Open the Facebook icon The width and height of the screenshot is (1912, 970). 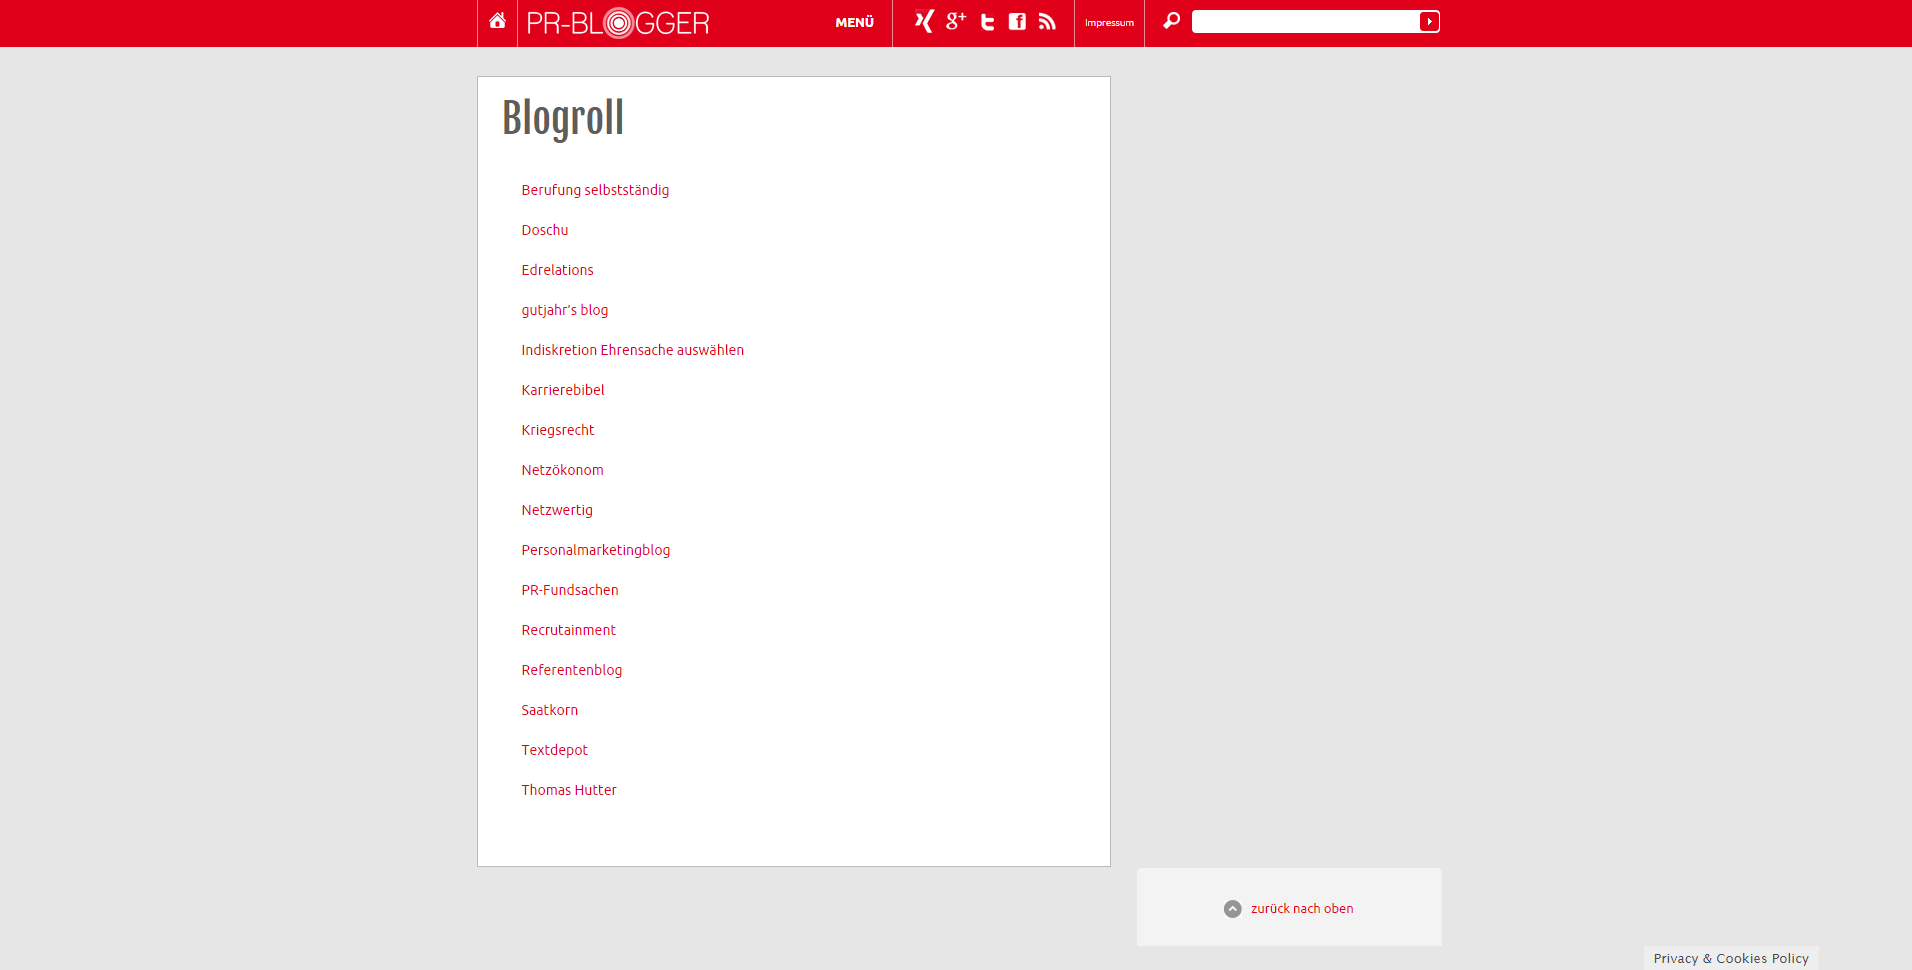pos(1017,22)
